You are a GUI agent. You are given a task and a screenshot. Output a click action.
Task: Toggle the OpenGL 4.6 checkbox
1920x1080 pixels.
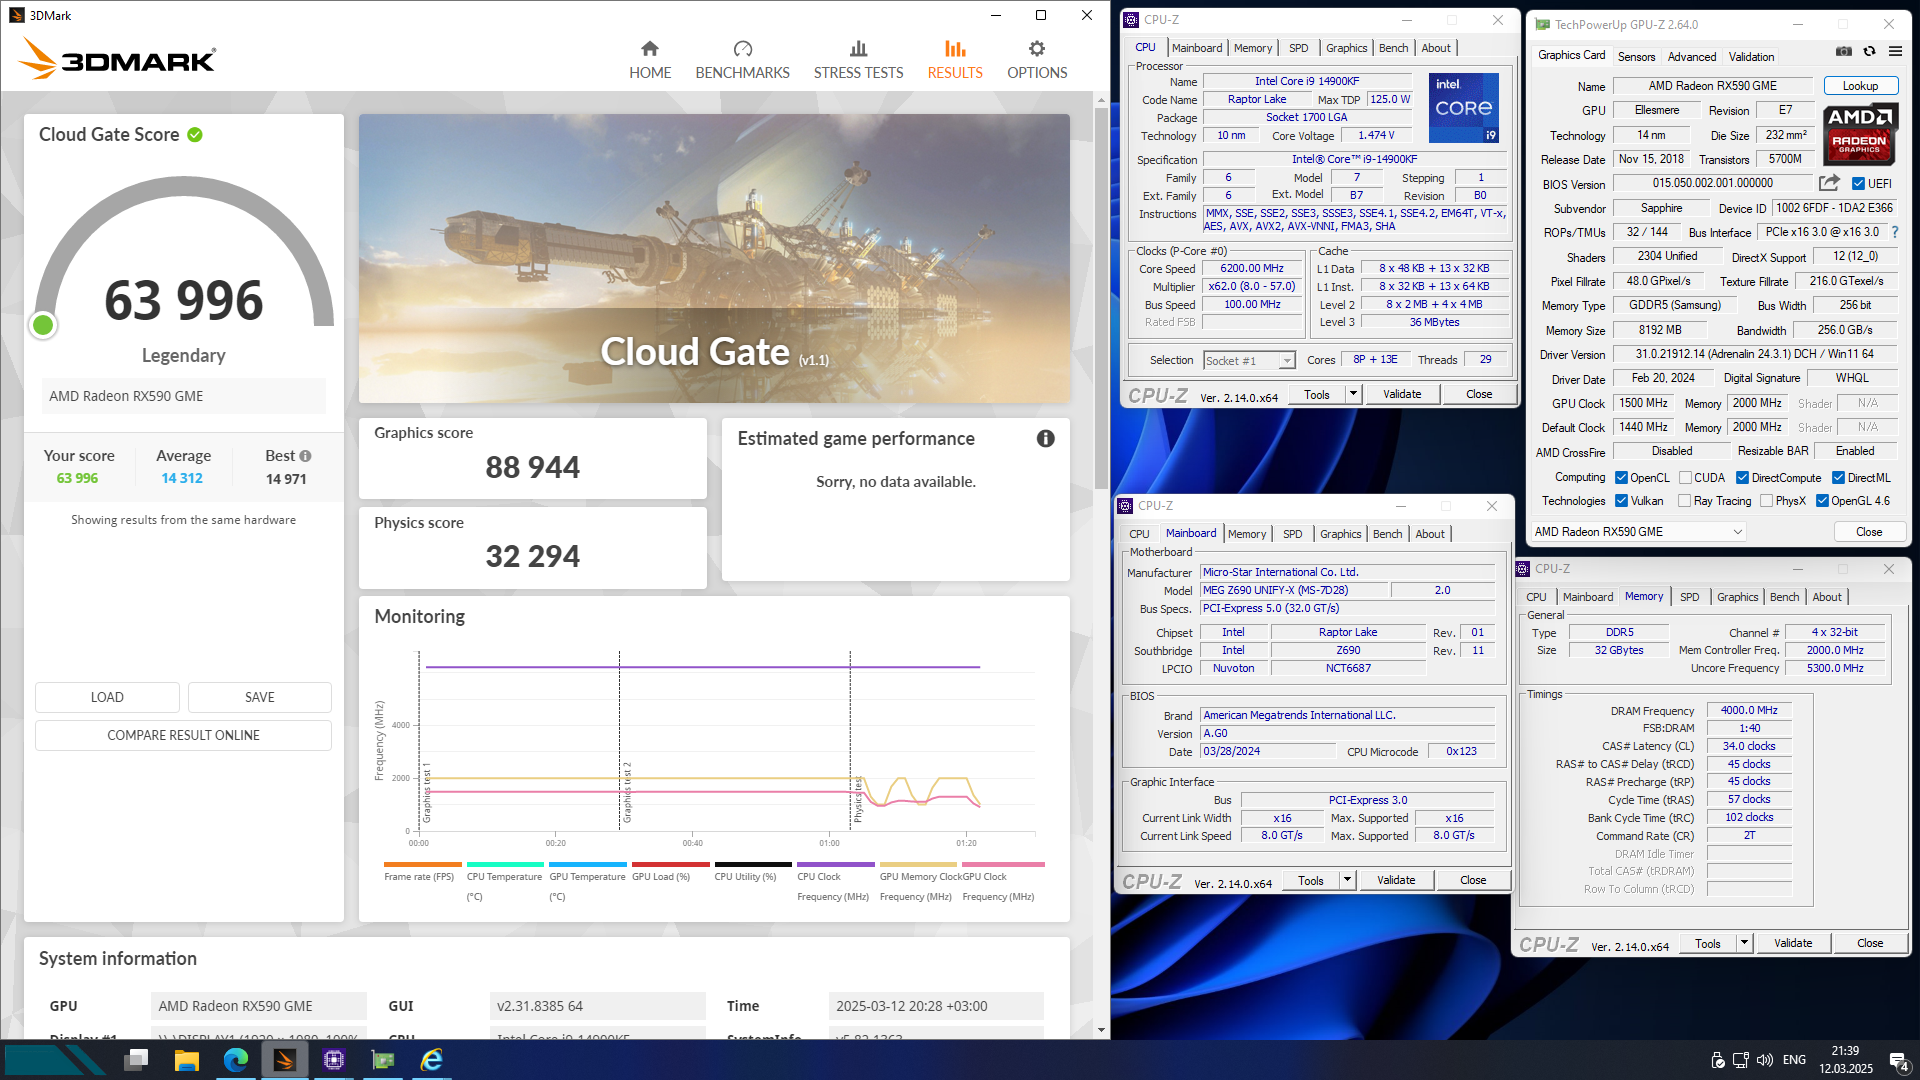click(1822, 501)
